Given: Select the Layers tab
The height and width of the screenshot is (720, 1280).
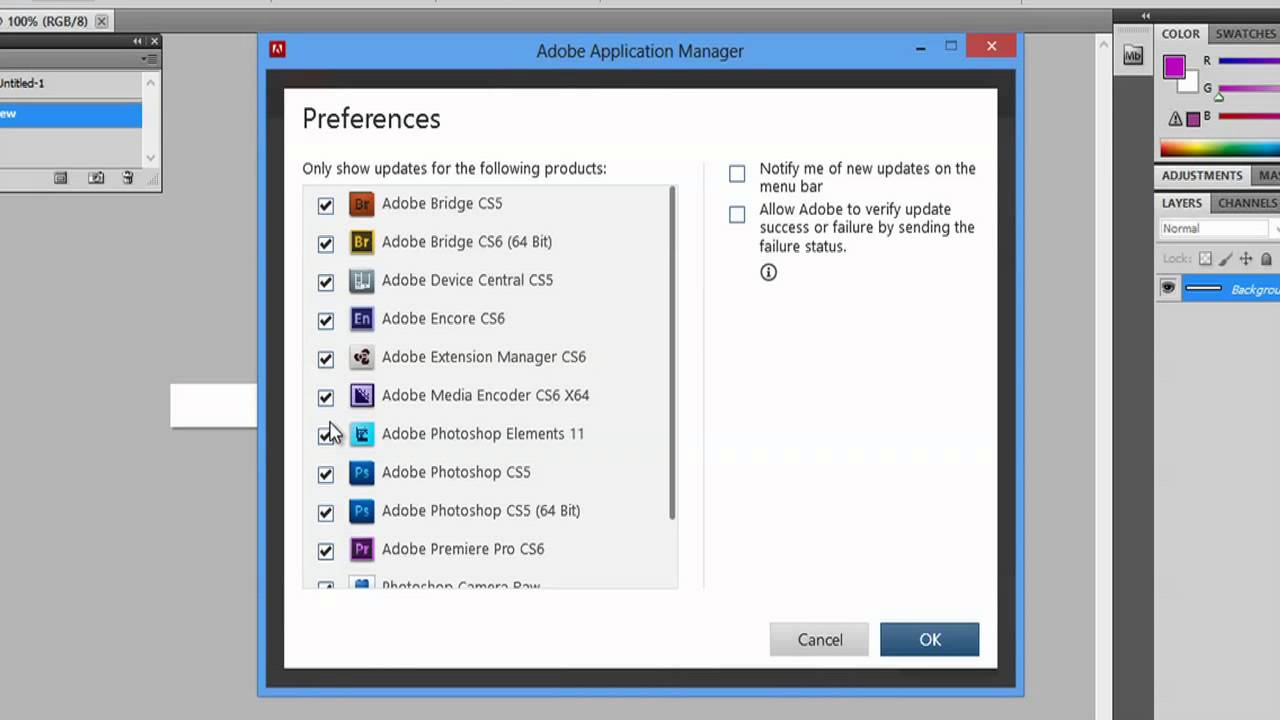Looking at the screenshot, I should 1181,203.
